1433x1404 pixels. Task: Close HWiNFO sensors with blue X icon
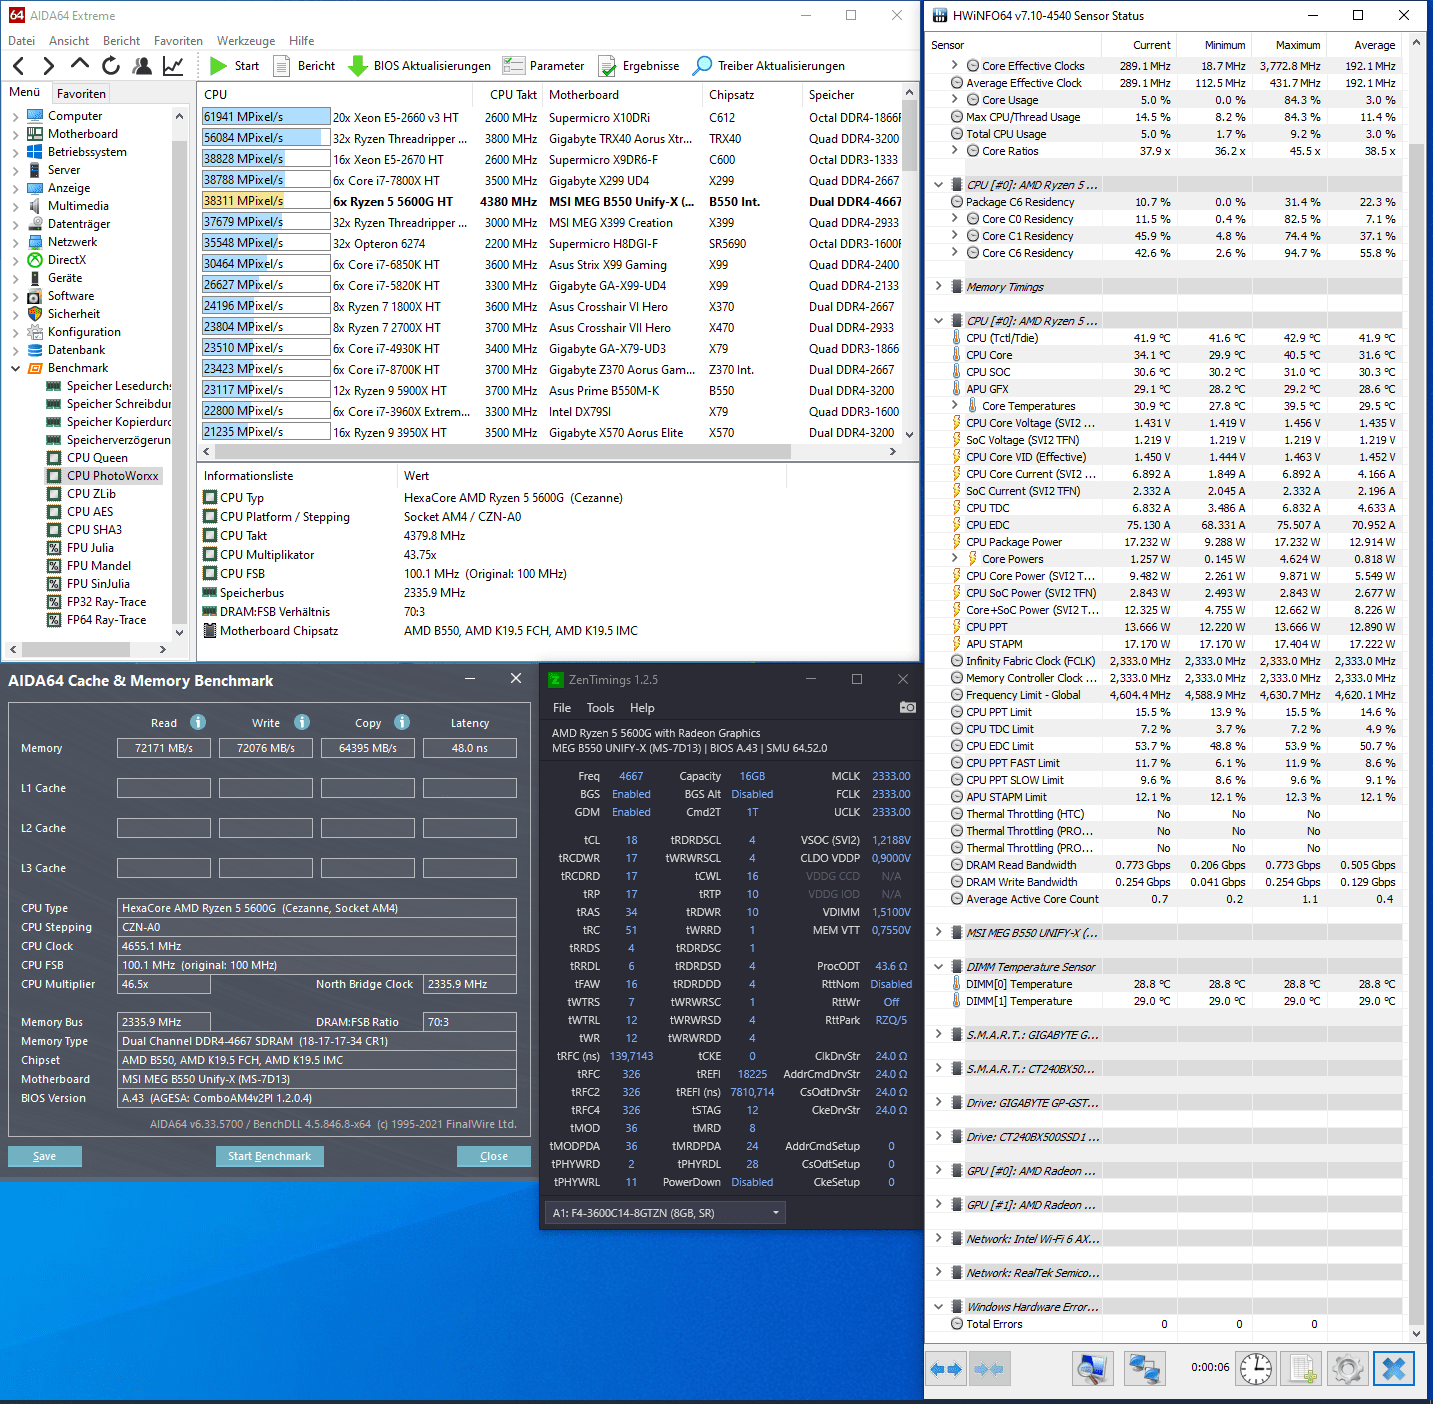pos(1394,1369)
